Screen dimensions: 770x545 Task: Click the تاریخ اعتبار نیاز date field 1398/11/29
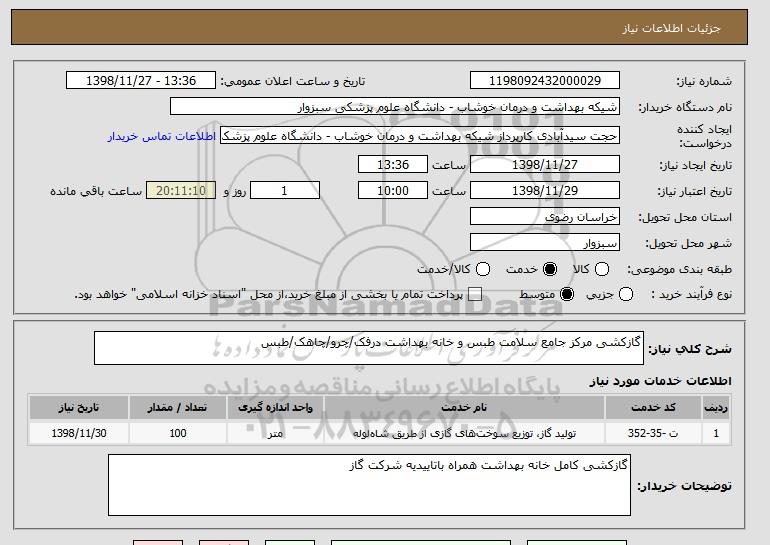pos(545,191)
